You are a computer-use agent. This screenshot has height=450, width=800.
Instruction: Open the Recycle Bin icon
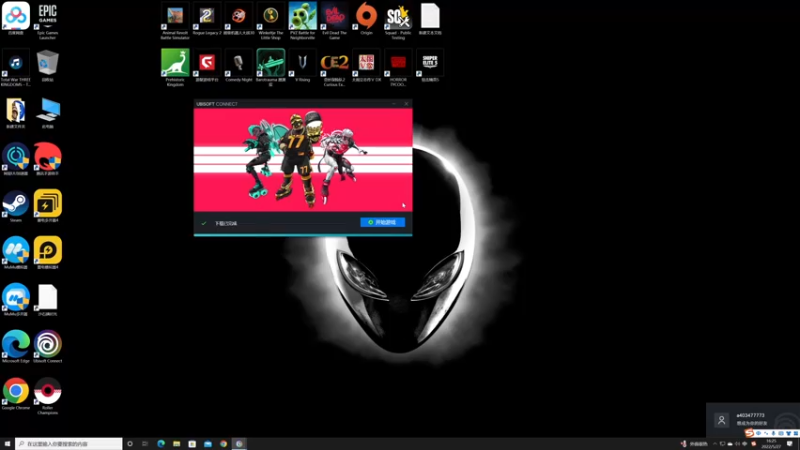tap(47, 65)
